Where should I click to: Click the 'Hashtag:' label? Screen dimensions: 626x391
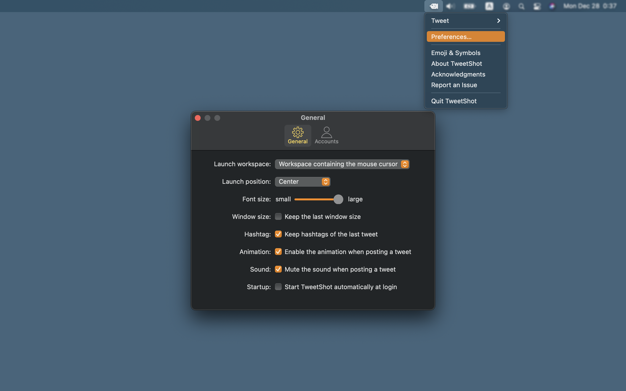click(x=258, y=234)
